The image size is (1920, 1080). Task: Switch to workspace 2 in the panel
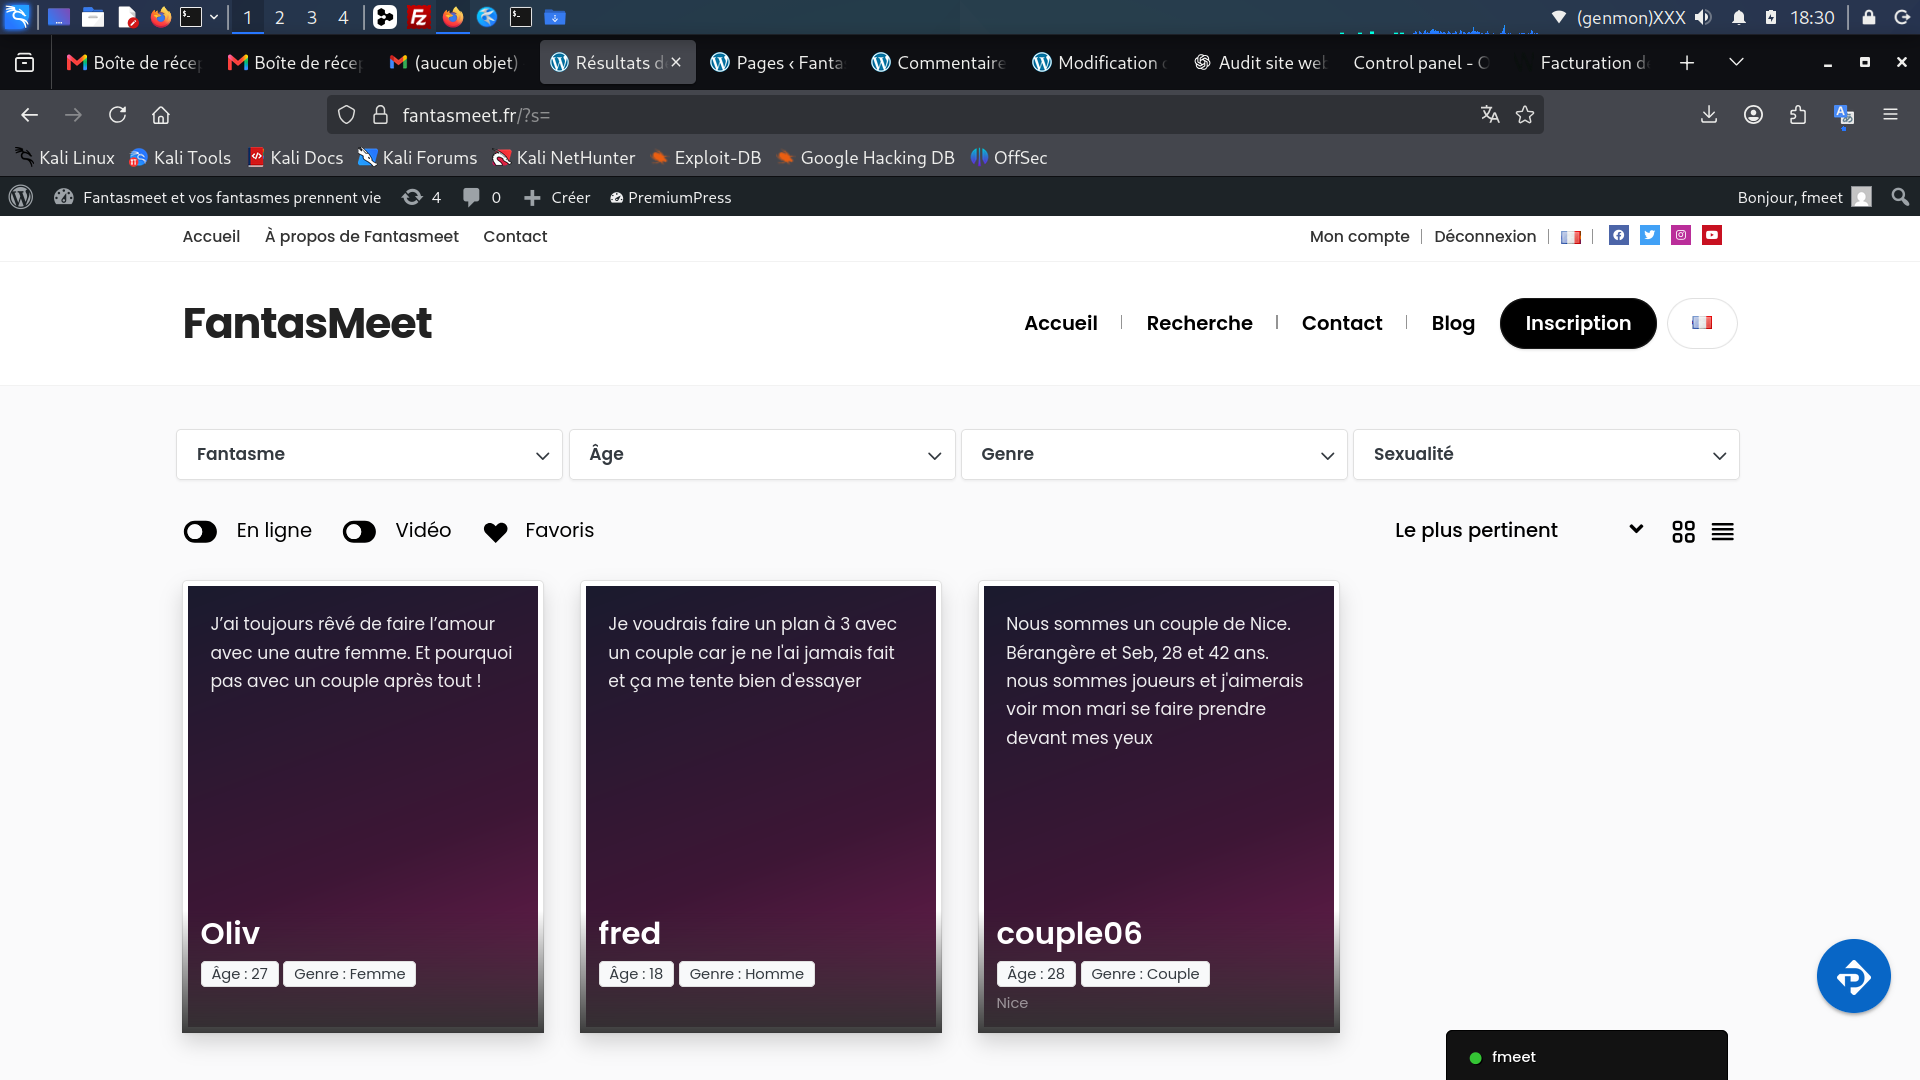280,17
